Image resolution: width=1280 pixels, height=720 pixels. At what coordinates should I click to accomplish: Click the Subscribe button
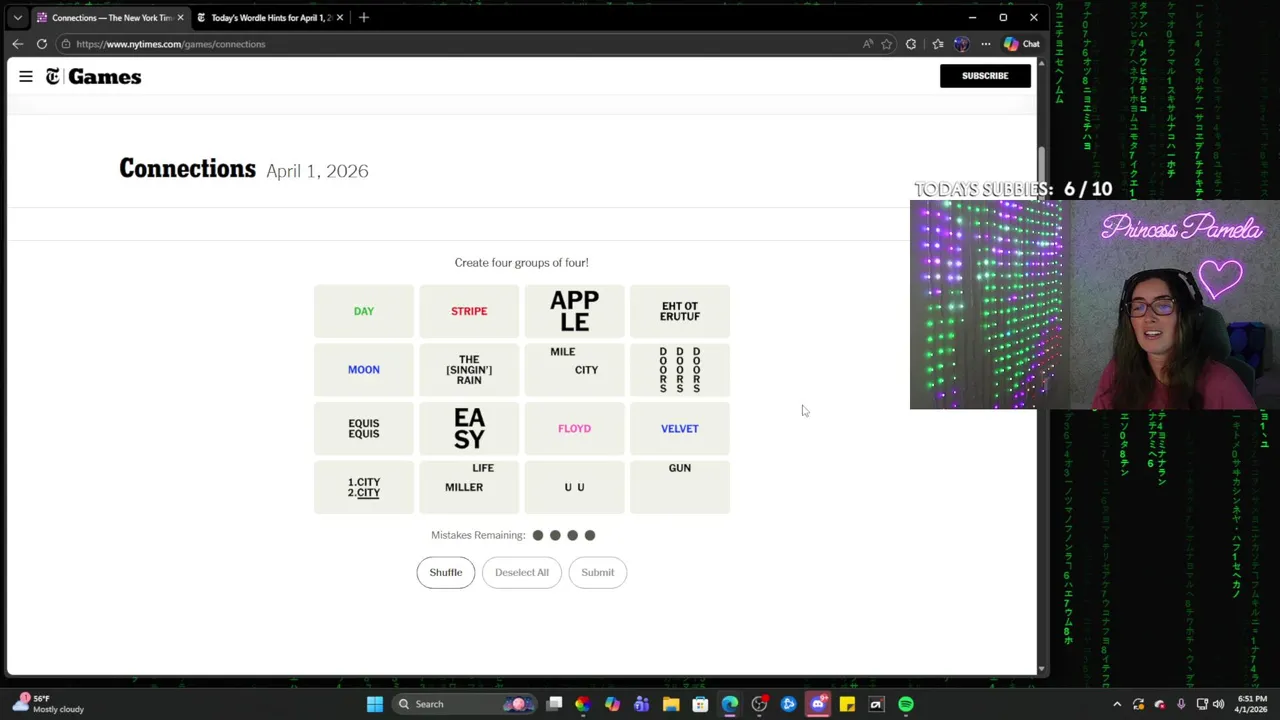985,76
